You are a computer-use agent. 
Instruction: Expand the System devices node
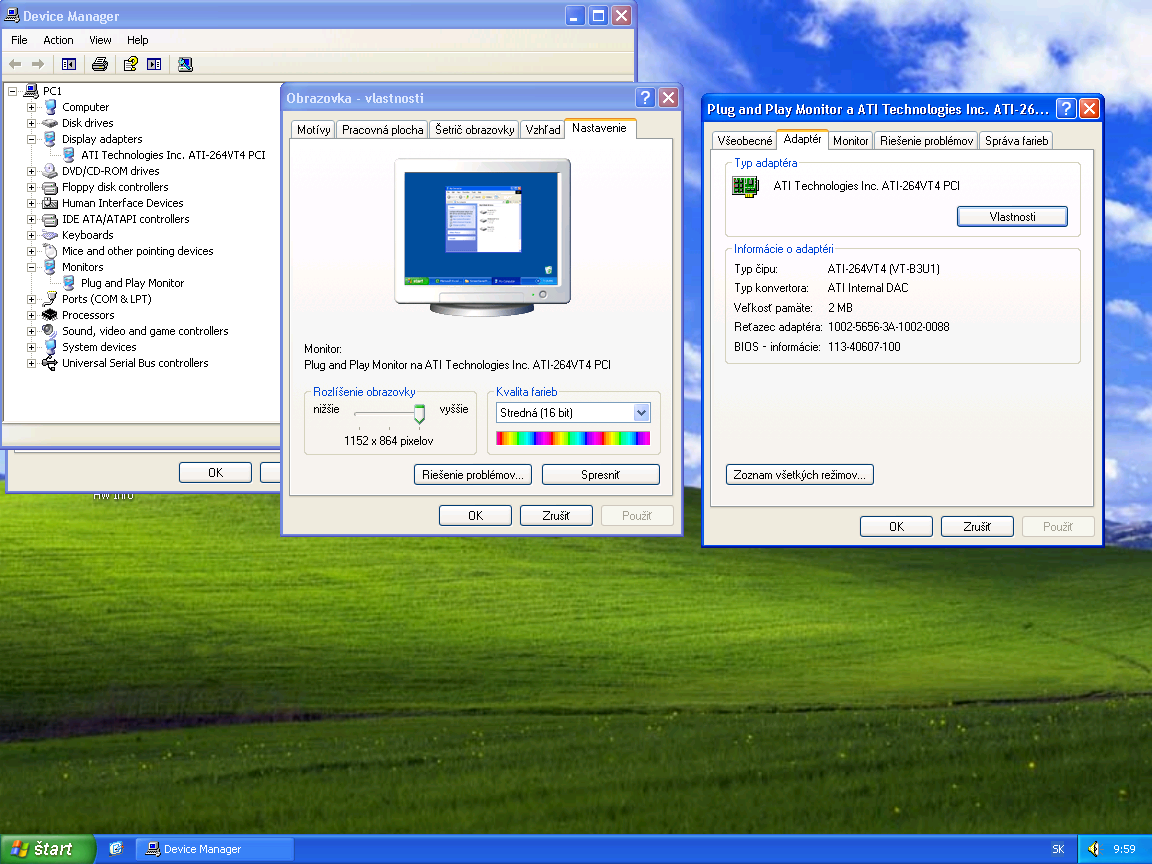32,348
